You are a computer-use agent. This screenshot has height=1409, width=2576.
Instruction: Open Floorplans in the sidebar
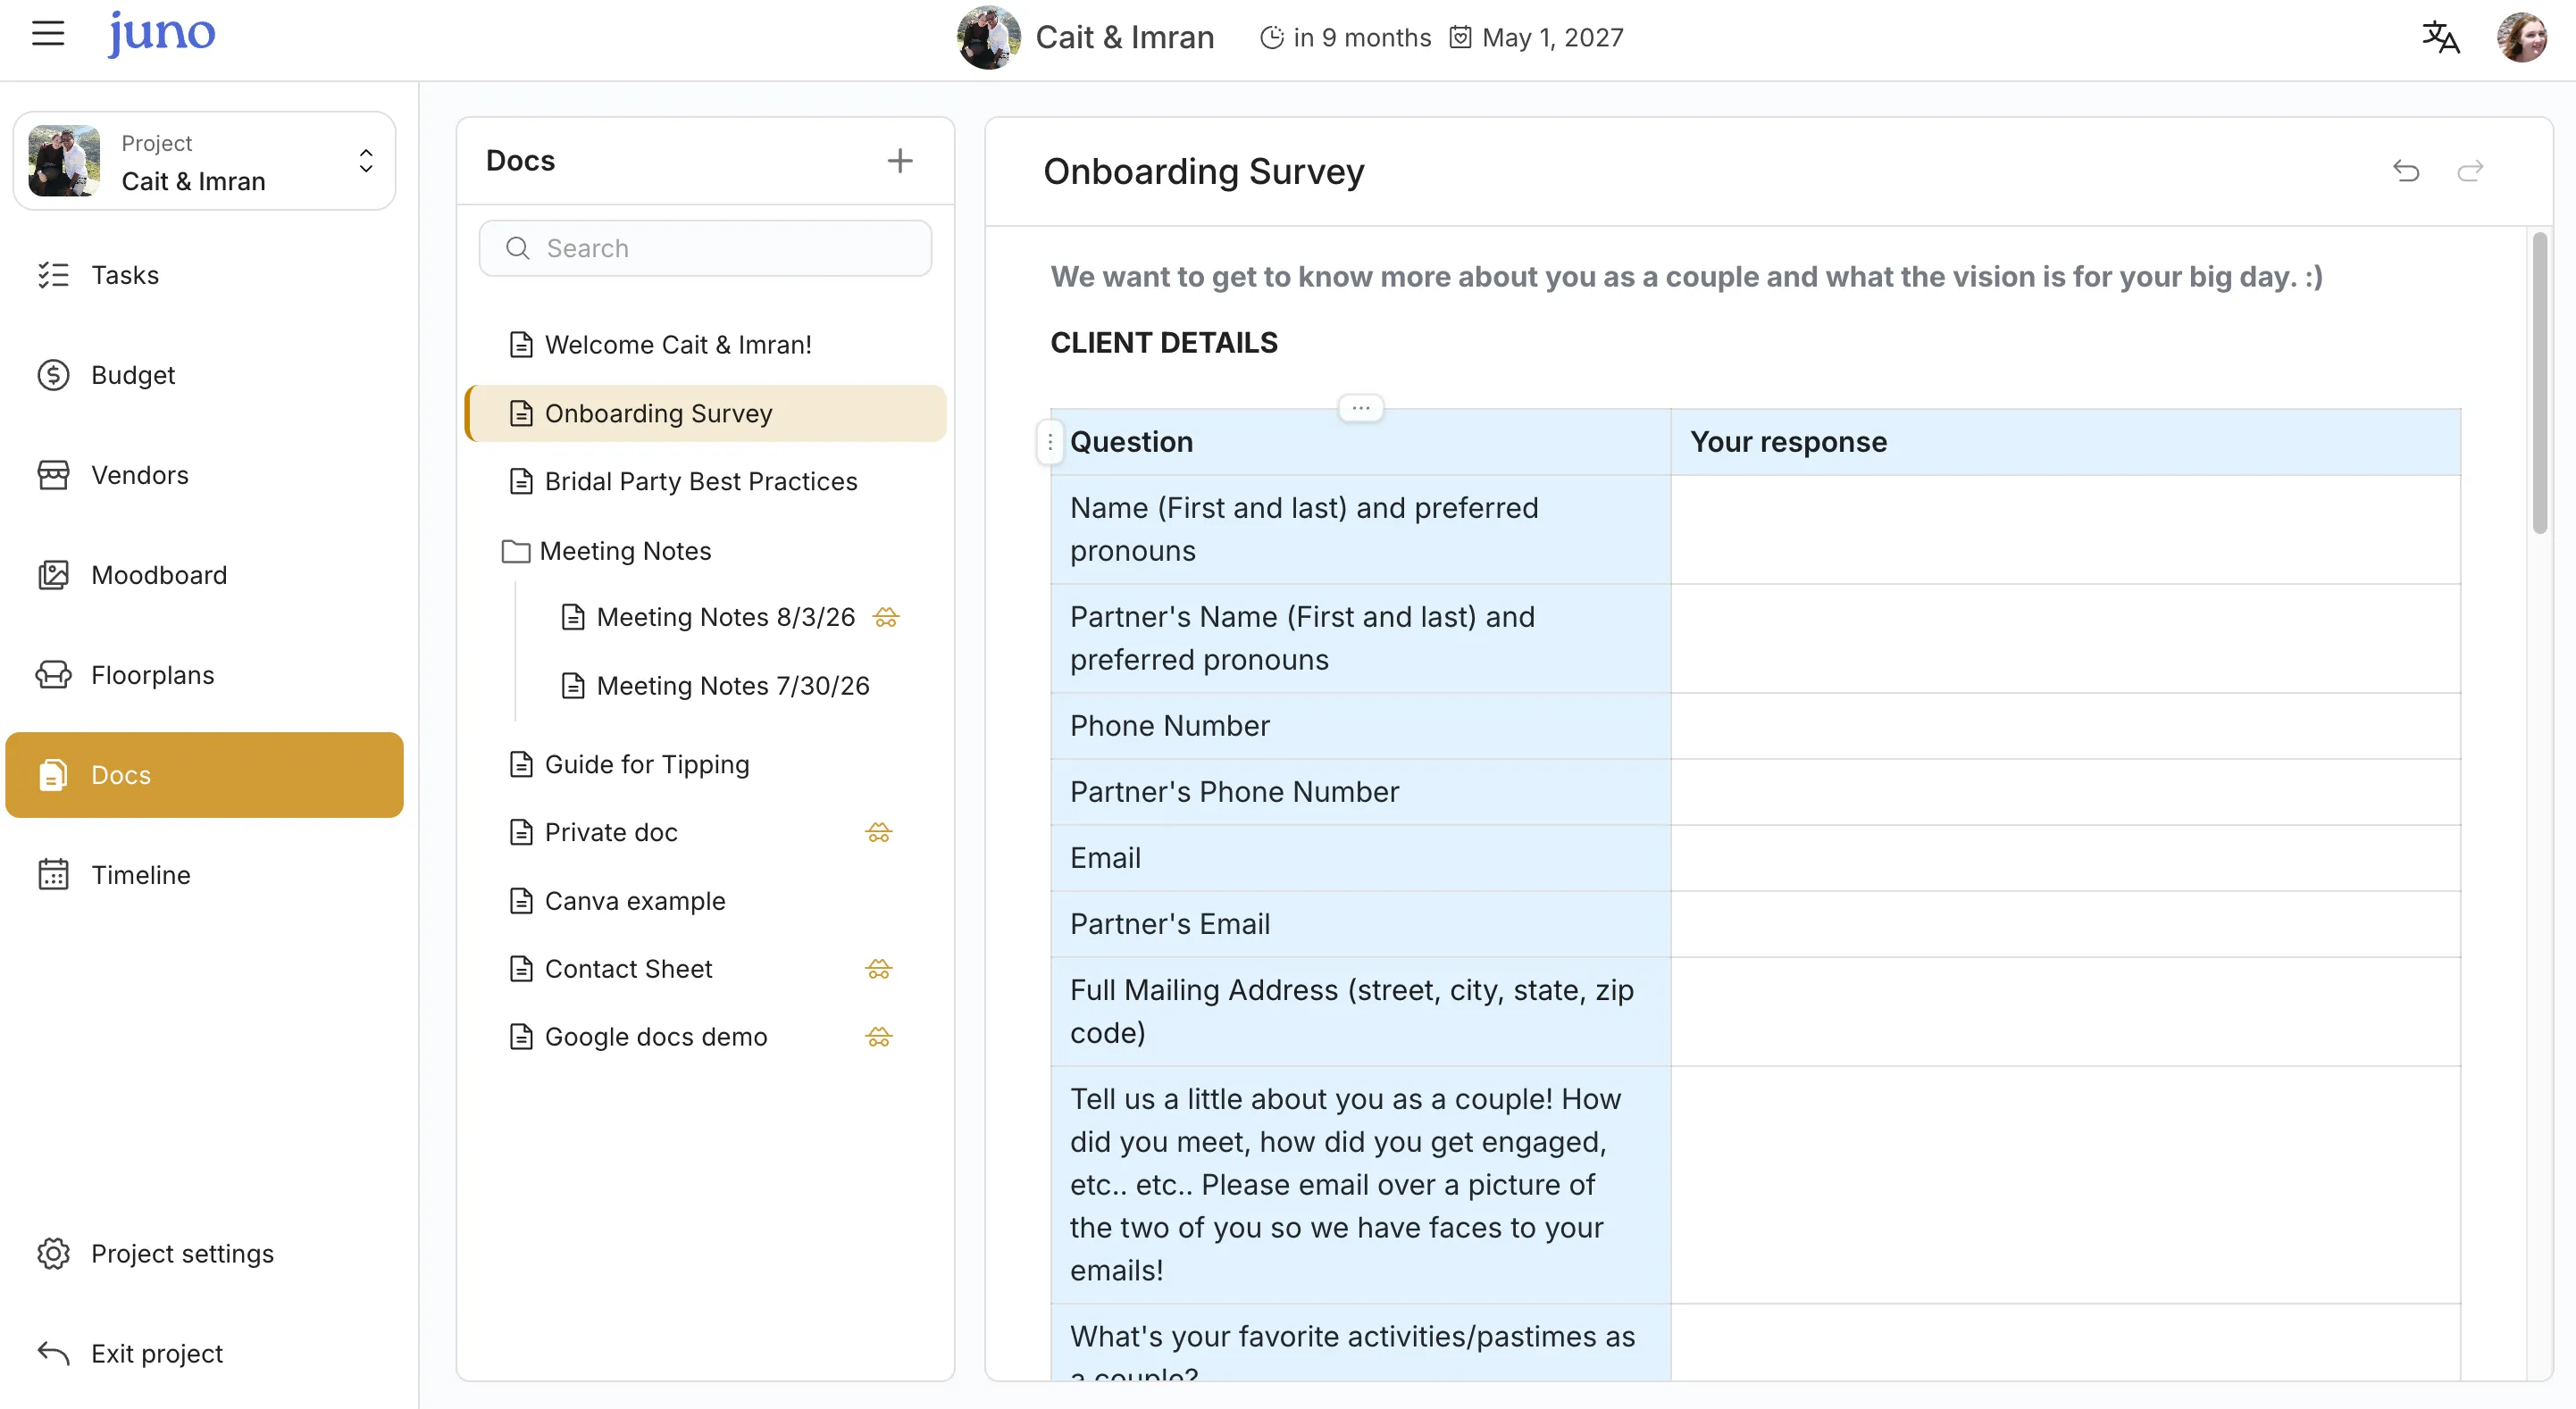pos(205,675)
